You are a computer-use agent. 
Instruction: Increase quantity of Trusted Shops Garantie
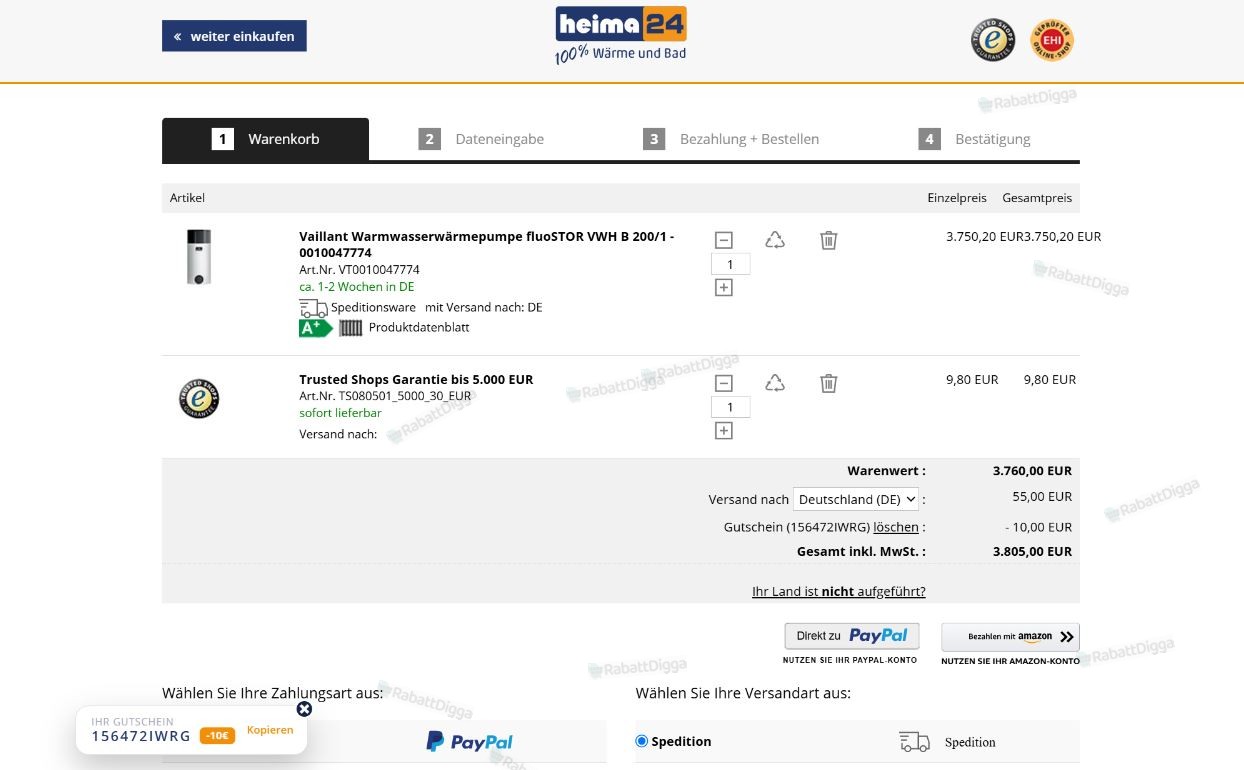pyautogui.click(x=724, y=431)
